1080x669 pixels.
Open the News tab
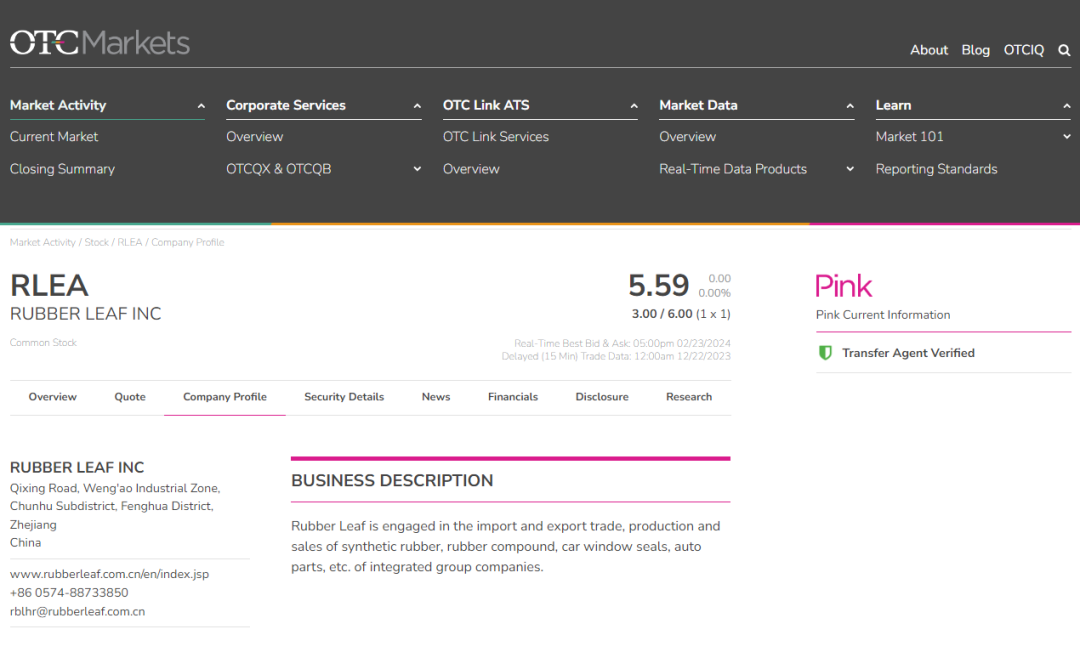coord(436,397)
